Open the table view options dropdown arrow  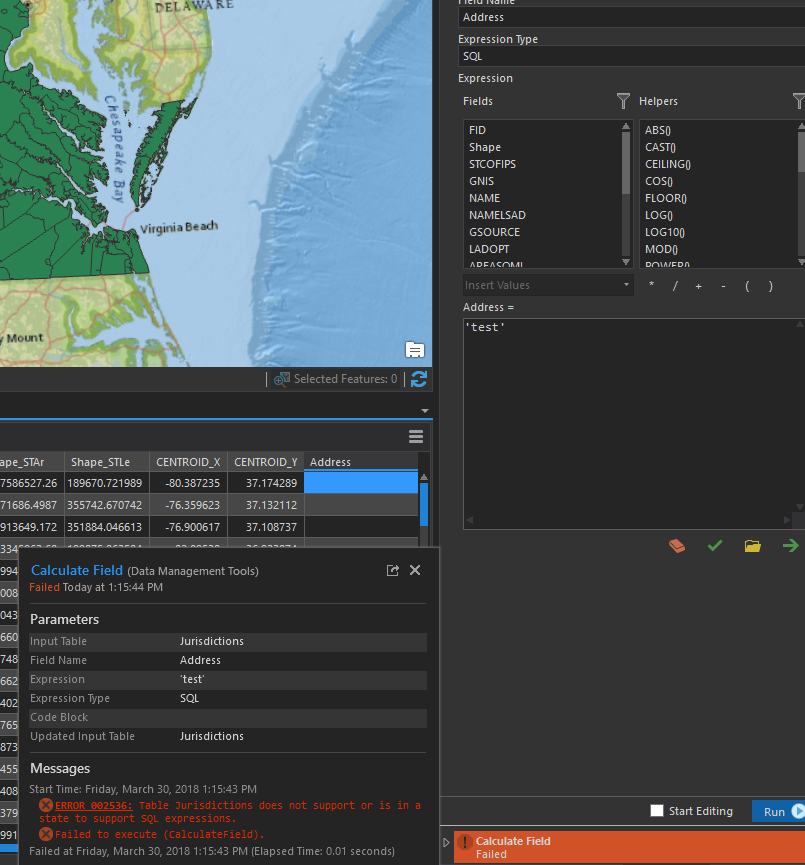[x=424, y=411]
